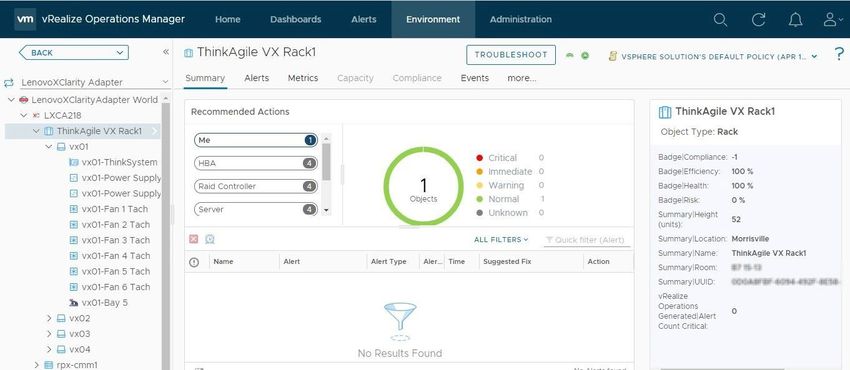Select vx01-Bay 5 in tree

pos(99,303)
